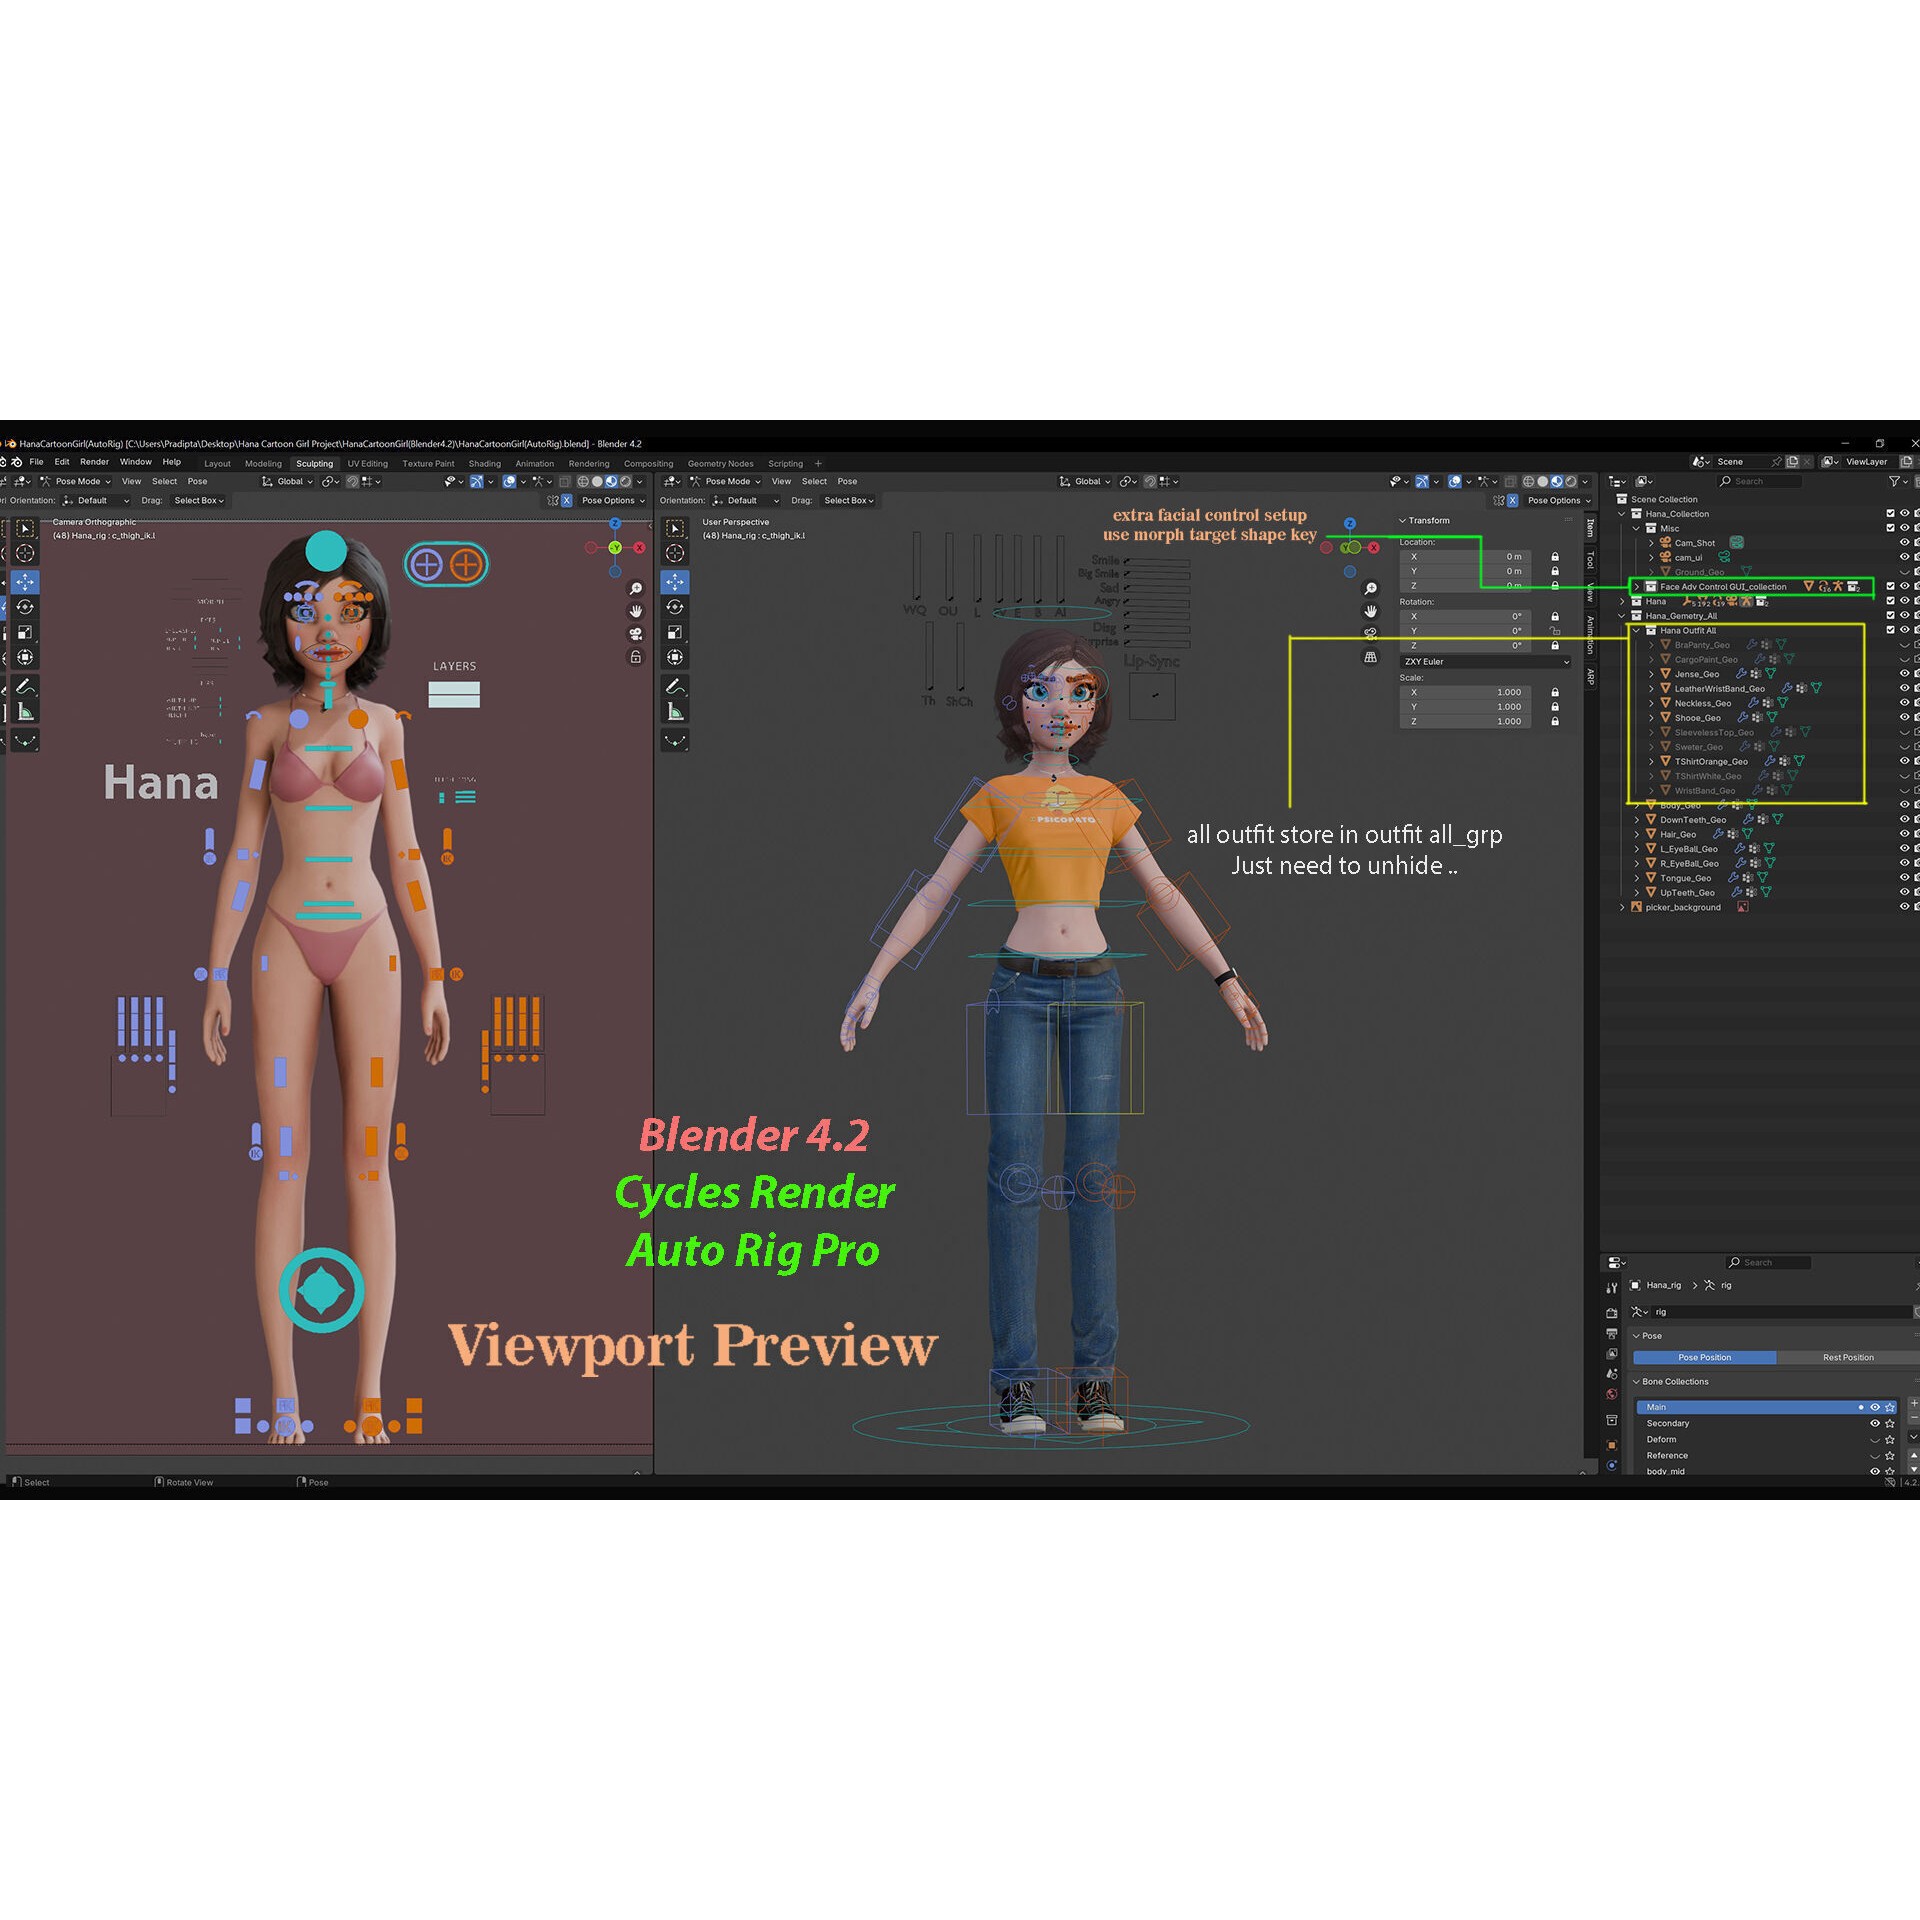This screenshot has height=1920, width=1920.
Task: Switch to the Animation workspace tab
Action: pyautogui.click(x=534, y=462)
